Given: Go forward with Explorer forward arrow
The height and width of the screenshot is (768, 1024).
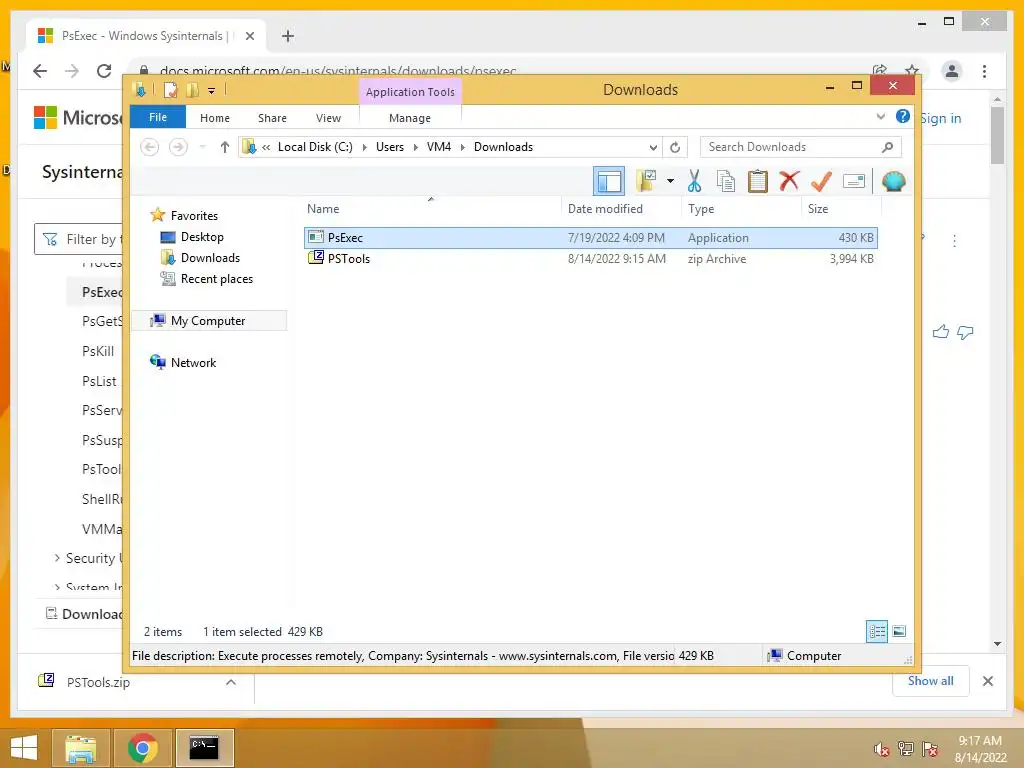Looking at the screenshot, I should pyautogui.click(x=178, y=147).
